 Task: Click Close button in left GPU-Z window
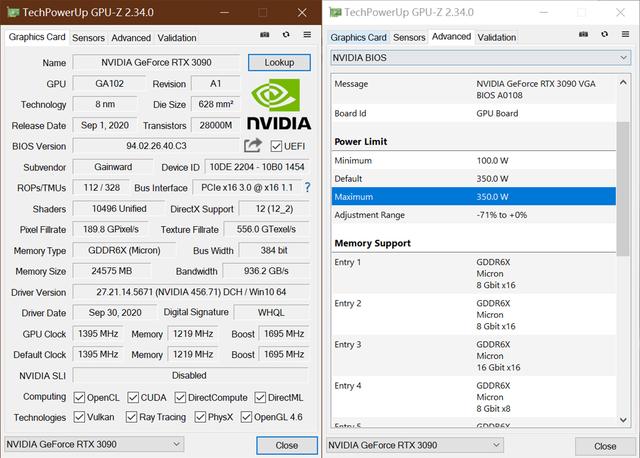point(287,445)
